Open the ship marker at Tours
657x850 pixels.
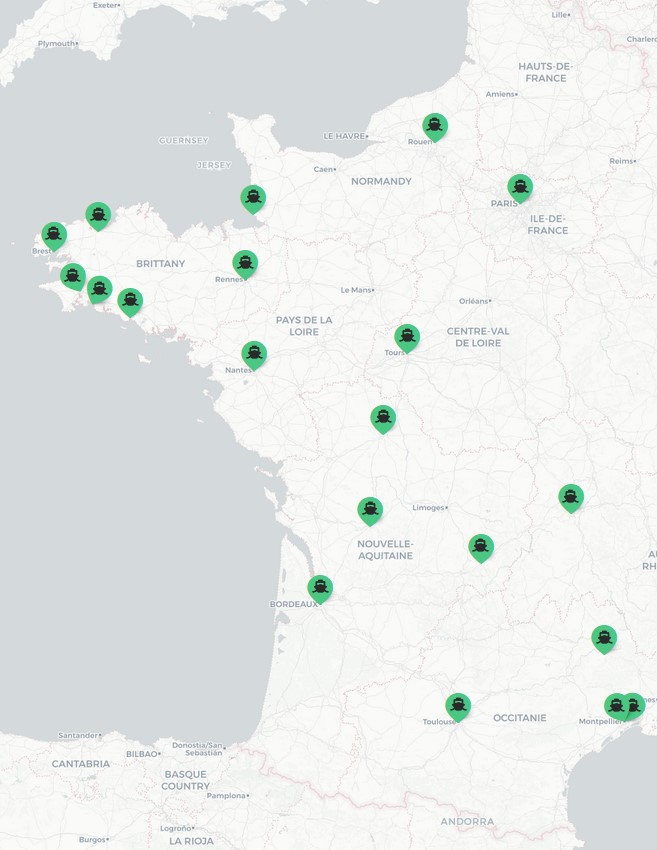tap(406, 337)
